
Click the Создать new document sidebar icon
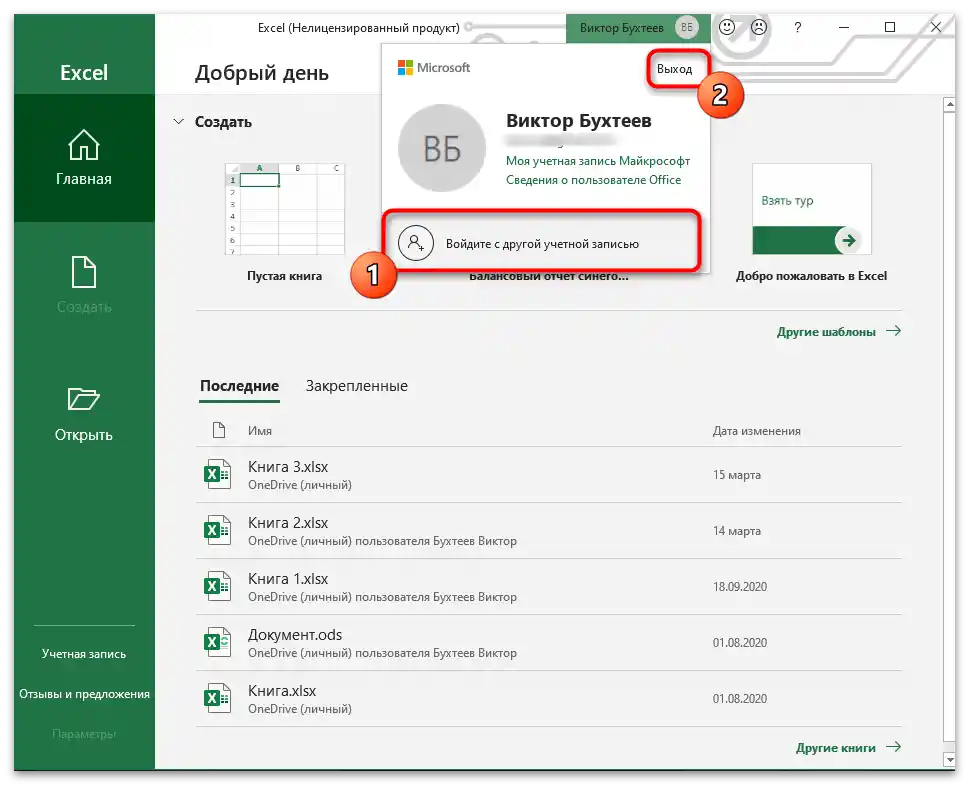tap(83, 272)
